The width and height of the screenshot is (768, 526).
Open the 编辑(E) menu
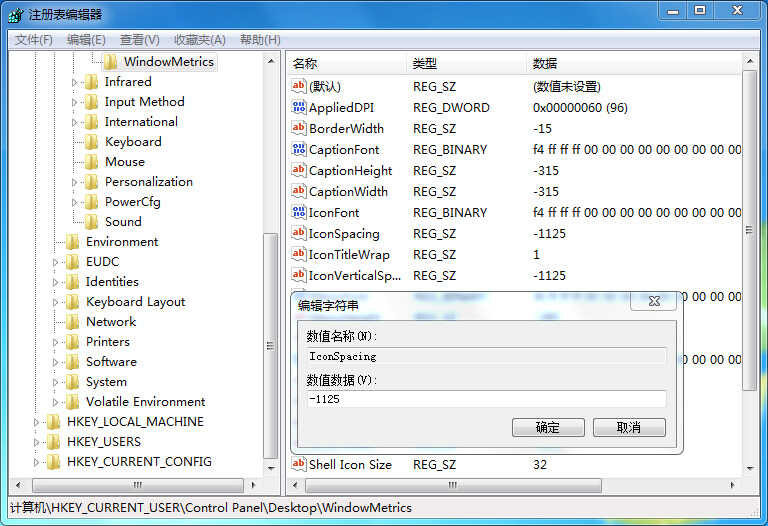click(x=86, y=40)
